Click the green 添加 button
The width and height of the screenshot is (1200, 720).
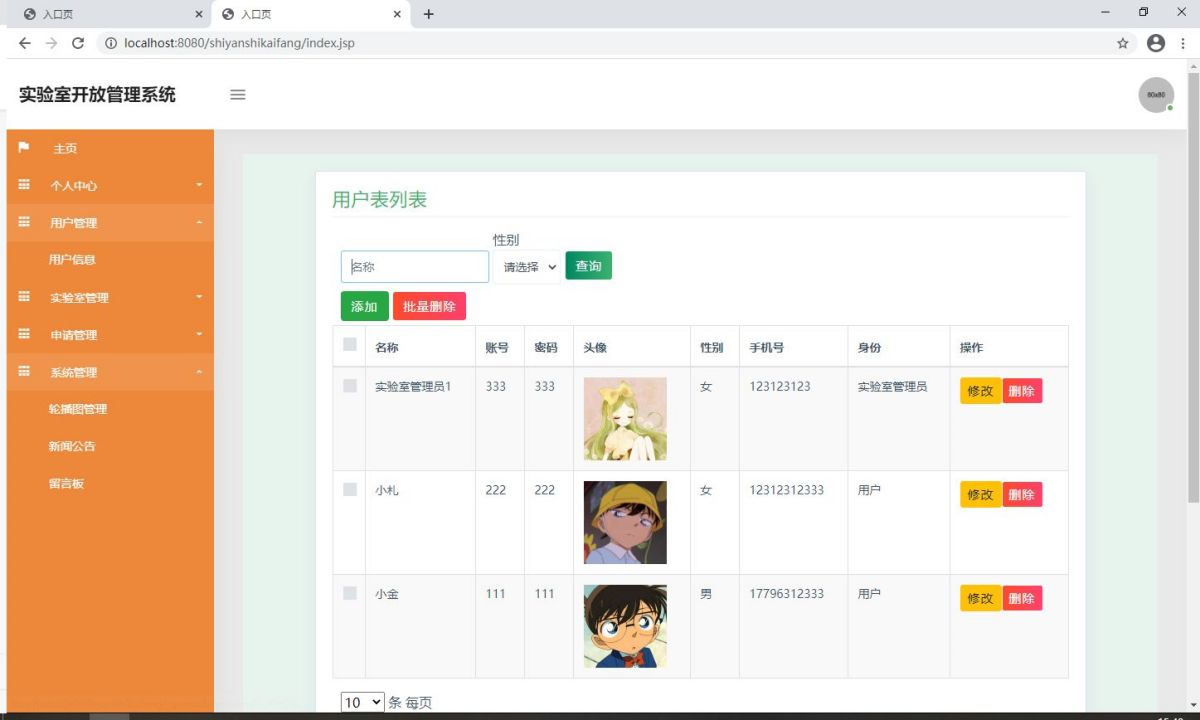tap(364, 306)
